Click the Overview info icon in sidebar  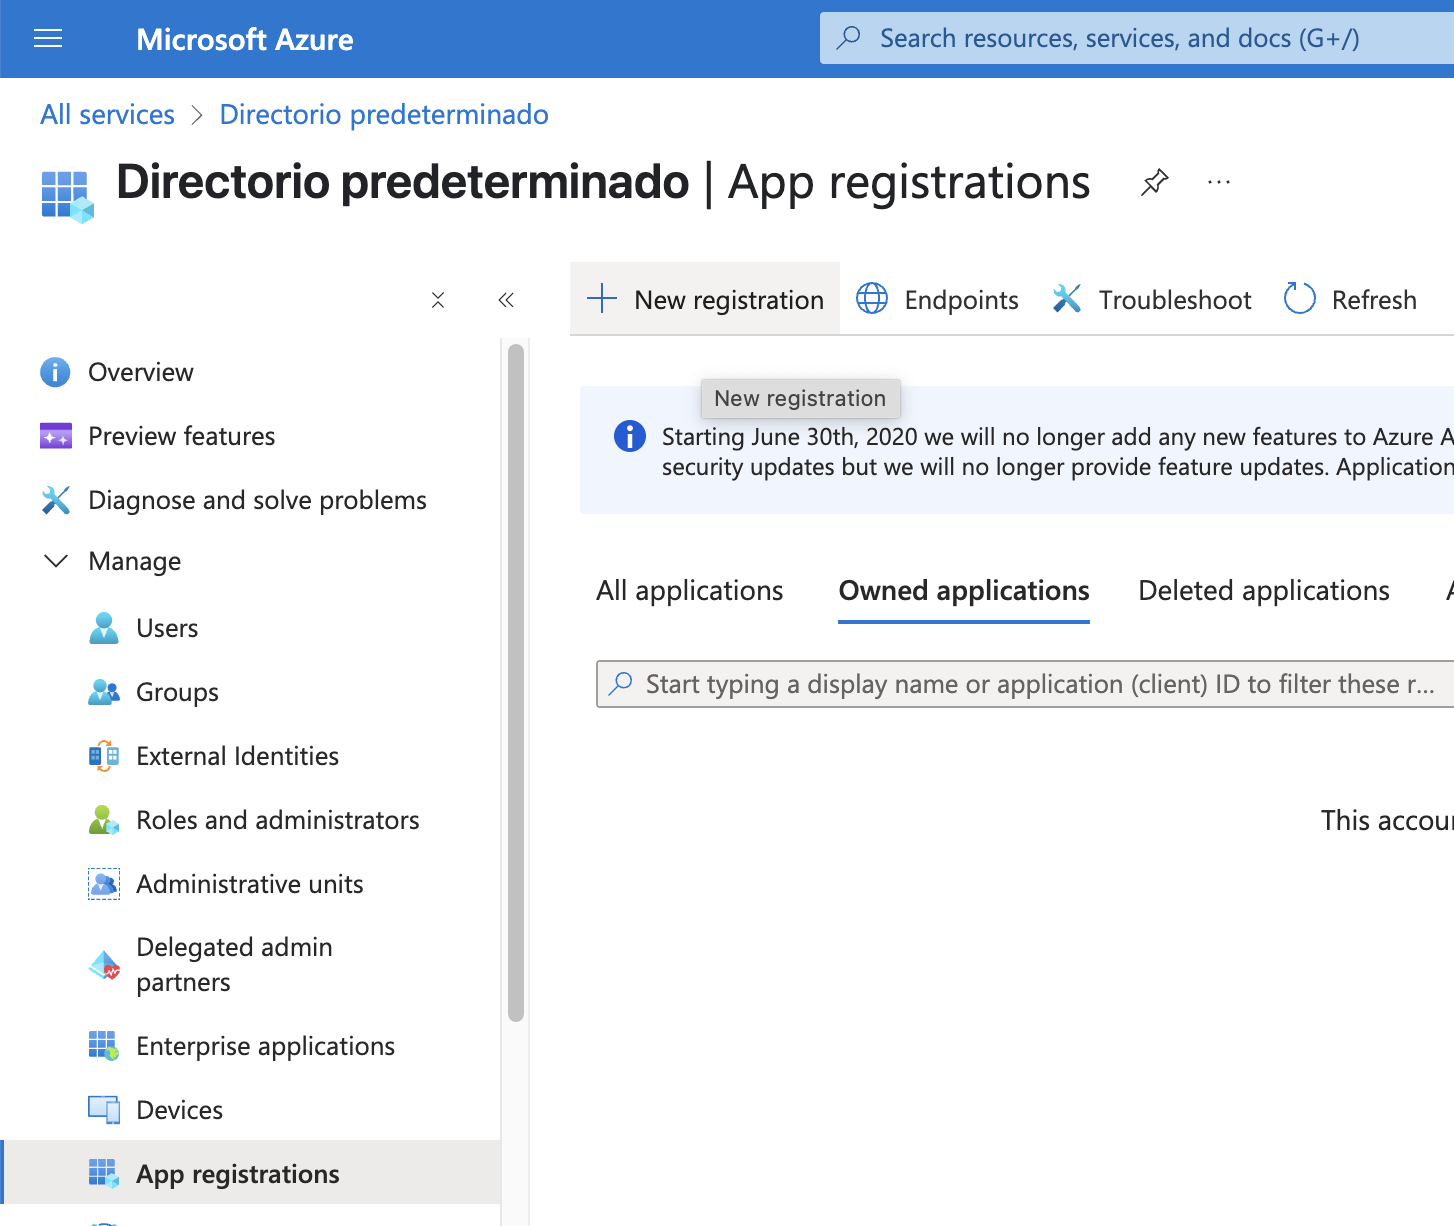[x=55, y=372]
